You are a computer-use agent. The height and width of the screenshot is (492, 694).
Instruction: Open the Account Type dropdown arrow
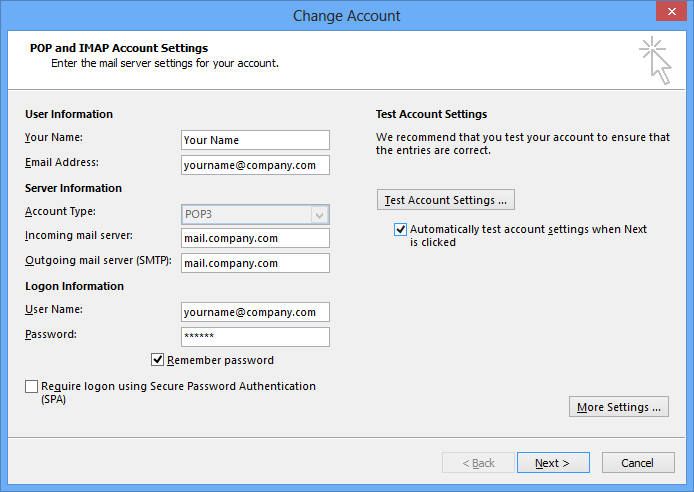point(320,215)
